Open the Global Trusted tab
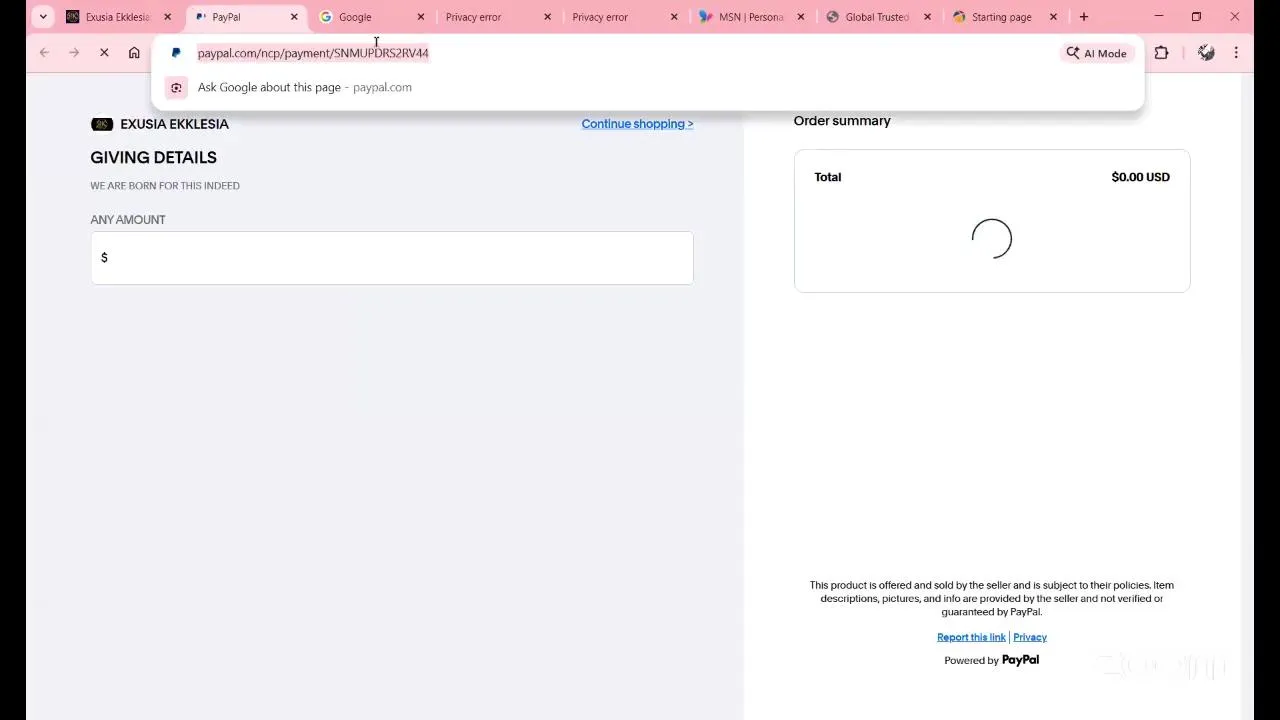This screenshot has height=720, width=1280. 878,17
